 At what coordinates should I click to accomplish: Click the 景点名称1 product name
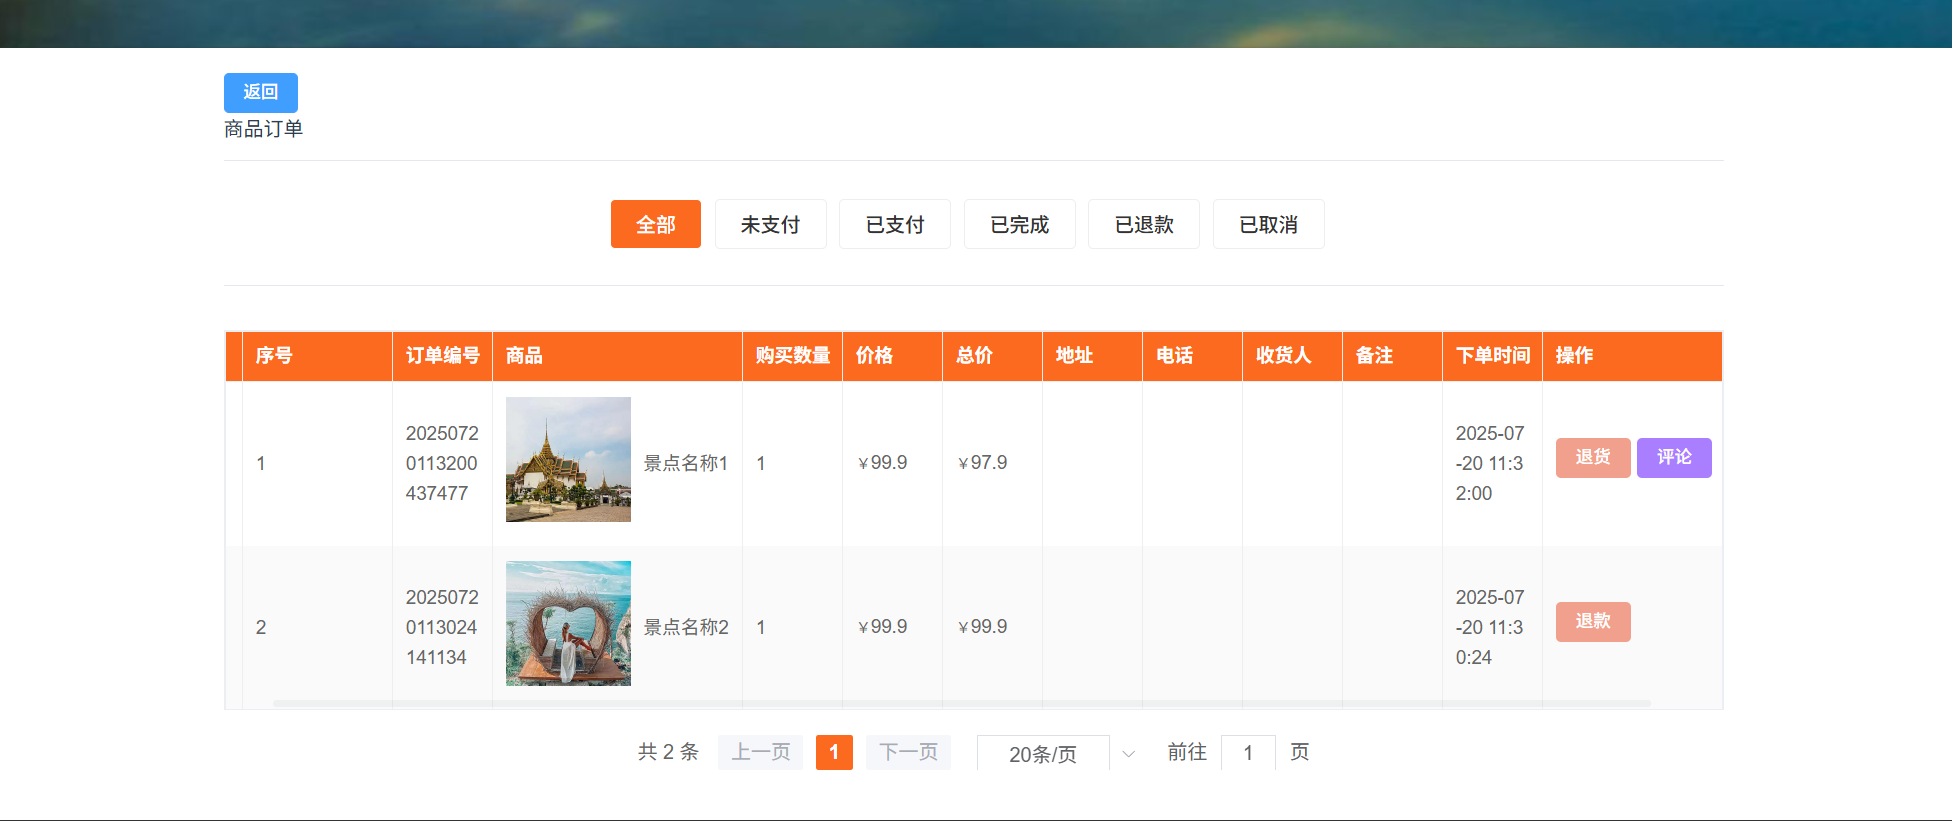(686, 463)
